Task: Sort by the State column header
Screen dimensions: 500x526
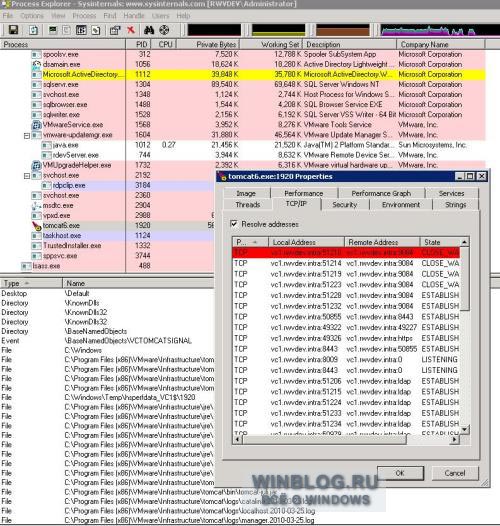Action: [x=440, y=242]
